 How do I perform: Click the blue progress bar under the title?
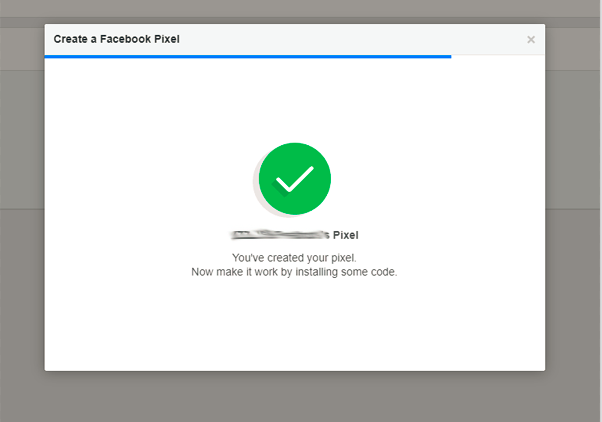pos(248,57)
